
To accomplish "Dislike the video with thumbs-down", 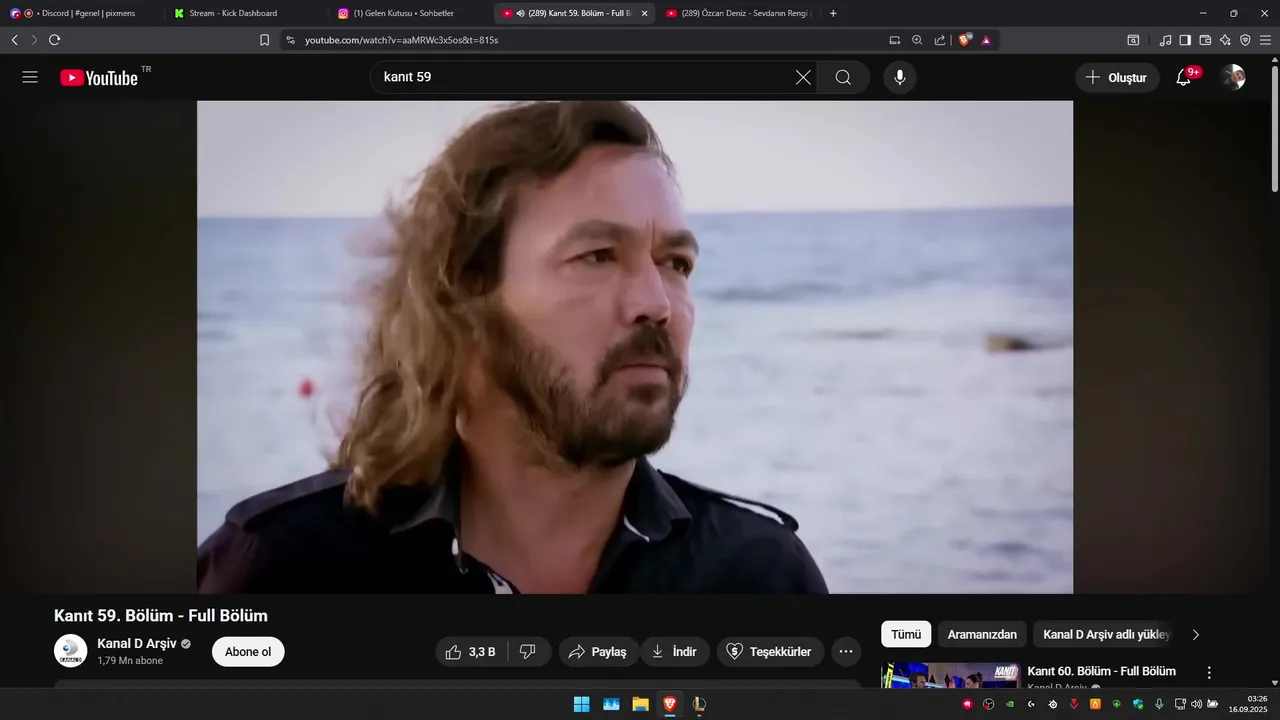I will [x=528, y=652].
